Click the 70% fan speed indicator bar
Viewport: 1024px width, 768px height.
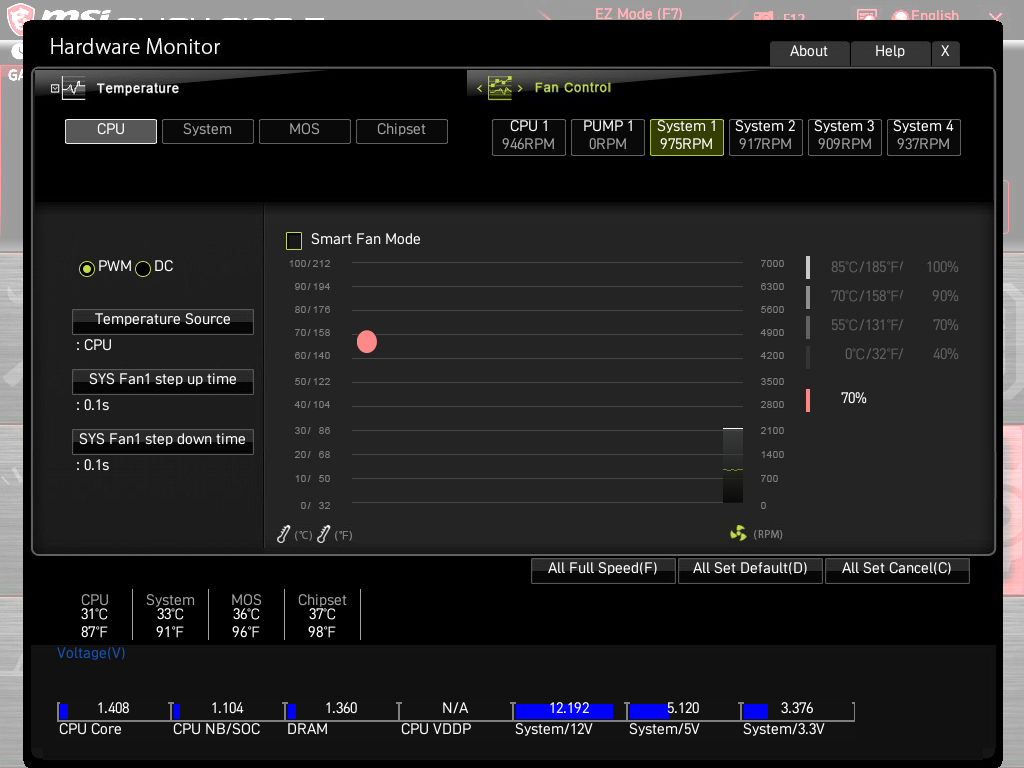[x=808, y=400]
